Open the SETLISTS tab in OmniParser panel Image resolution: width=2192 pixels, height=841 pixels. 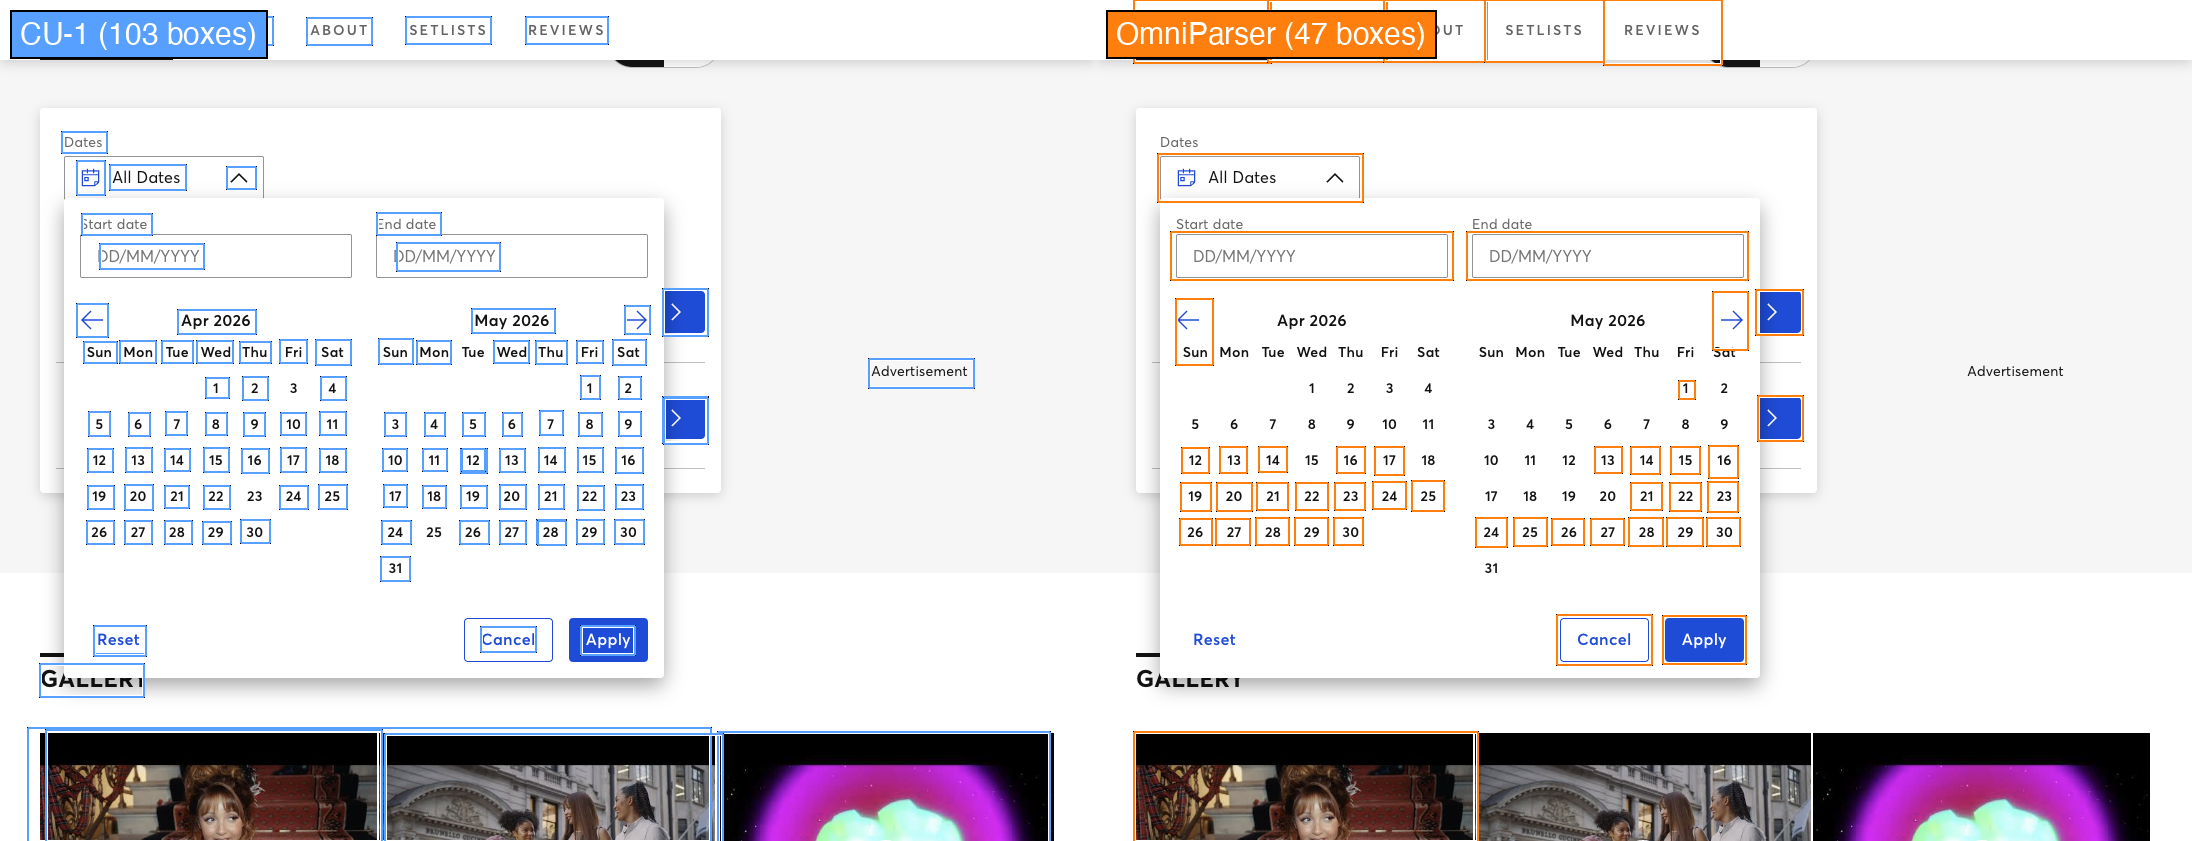[1544, 30]
